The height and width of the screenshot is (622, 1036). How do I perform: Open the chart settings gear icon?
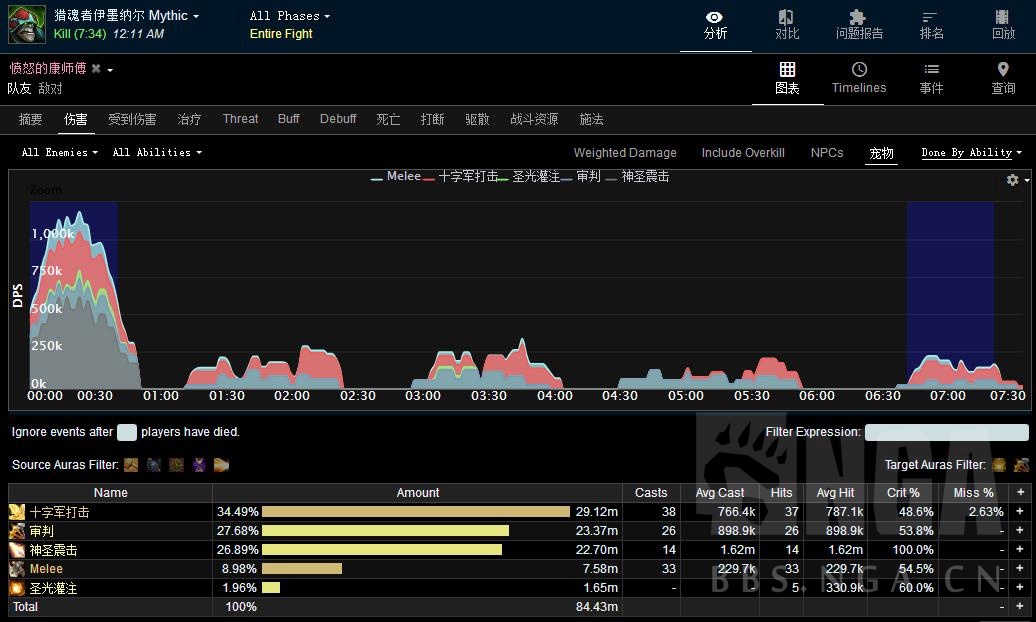1012,180
